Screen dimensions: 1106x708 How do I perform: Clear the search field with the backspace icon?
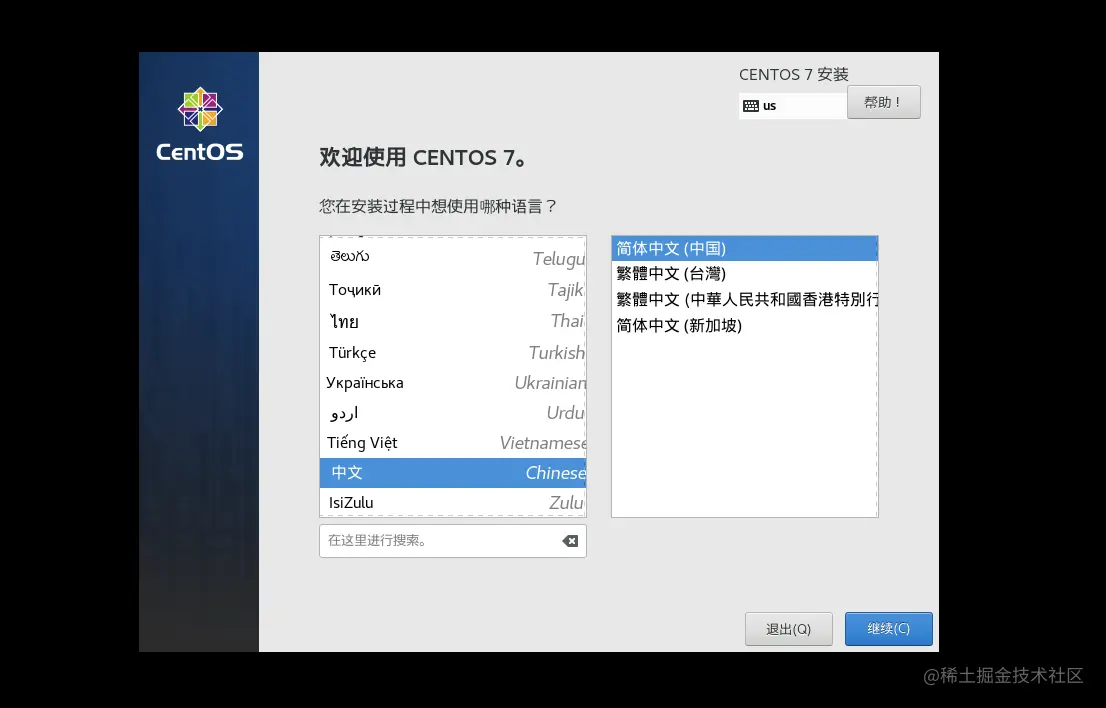[x=570, y=541]
